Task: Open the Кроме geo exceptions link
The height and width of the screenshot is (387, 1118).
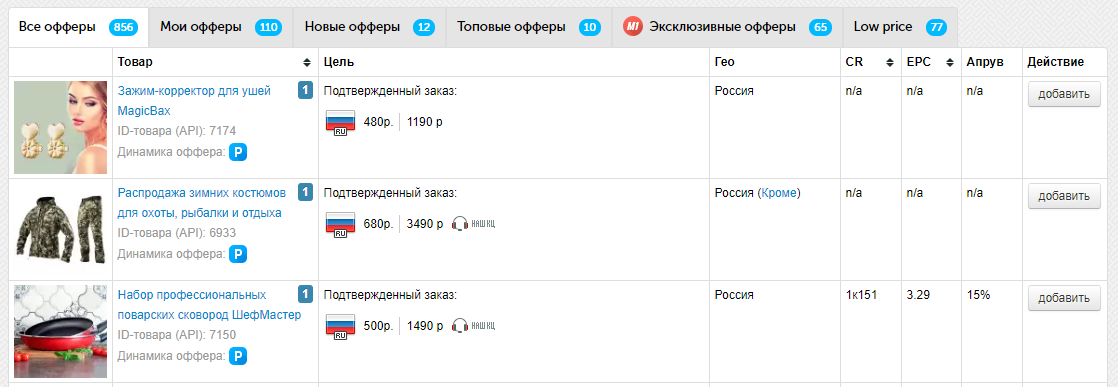Action: [779, 193]
